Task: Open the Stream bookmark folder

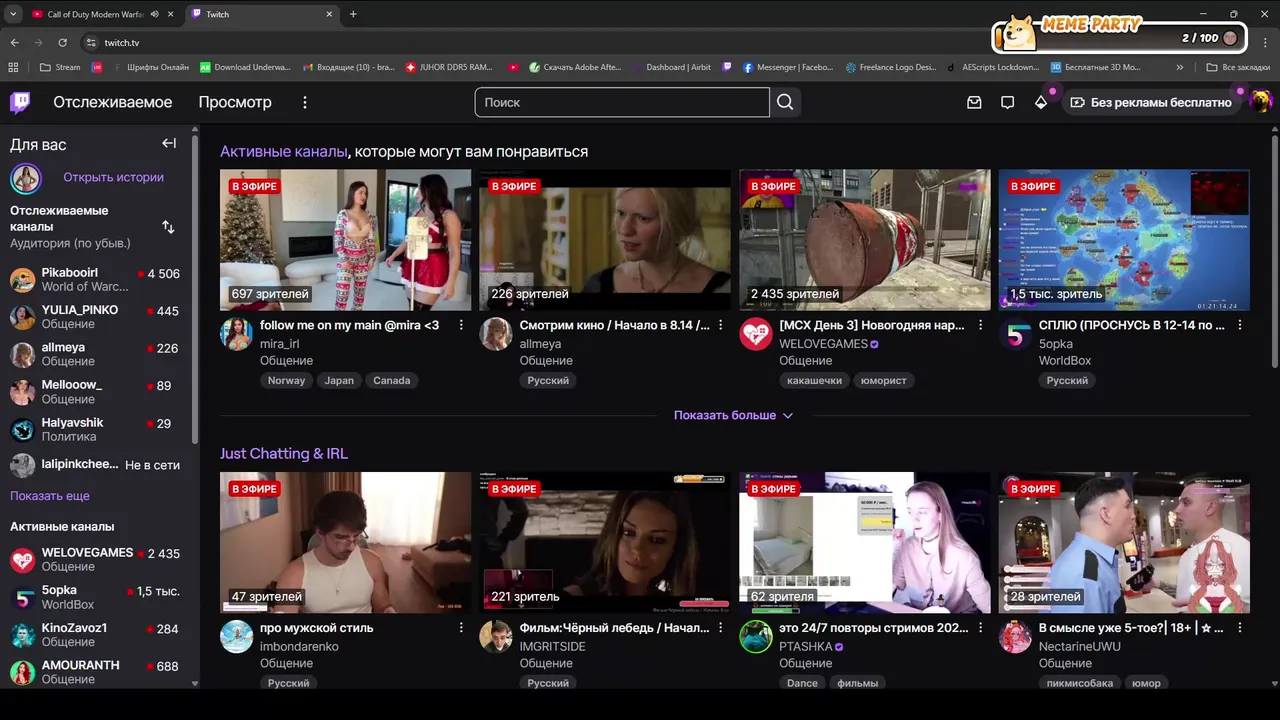Action: pos(60,67)
